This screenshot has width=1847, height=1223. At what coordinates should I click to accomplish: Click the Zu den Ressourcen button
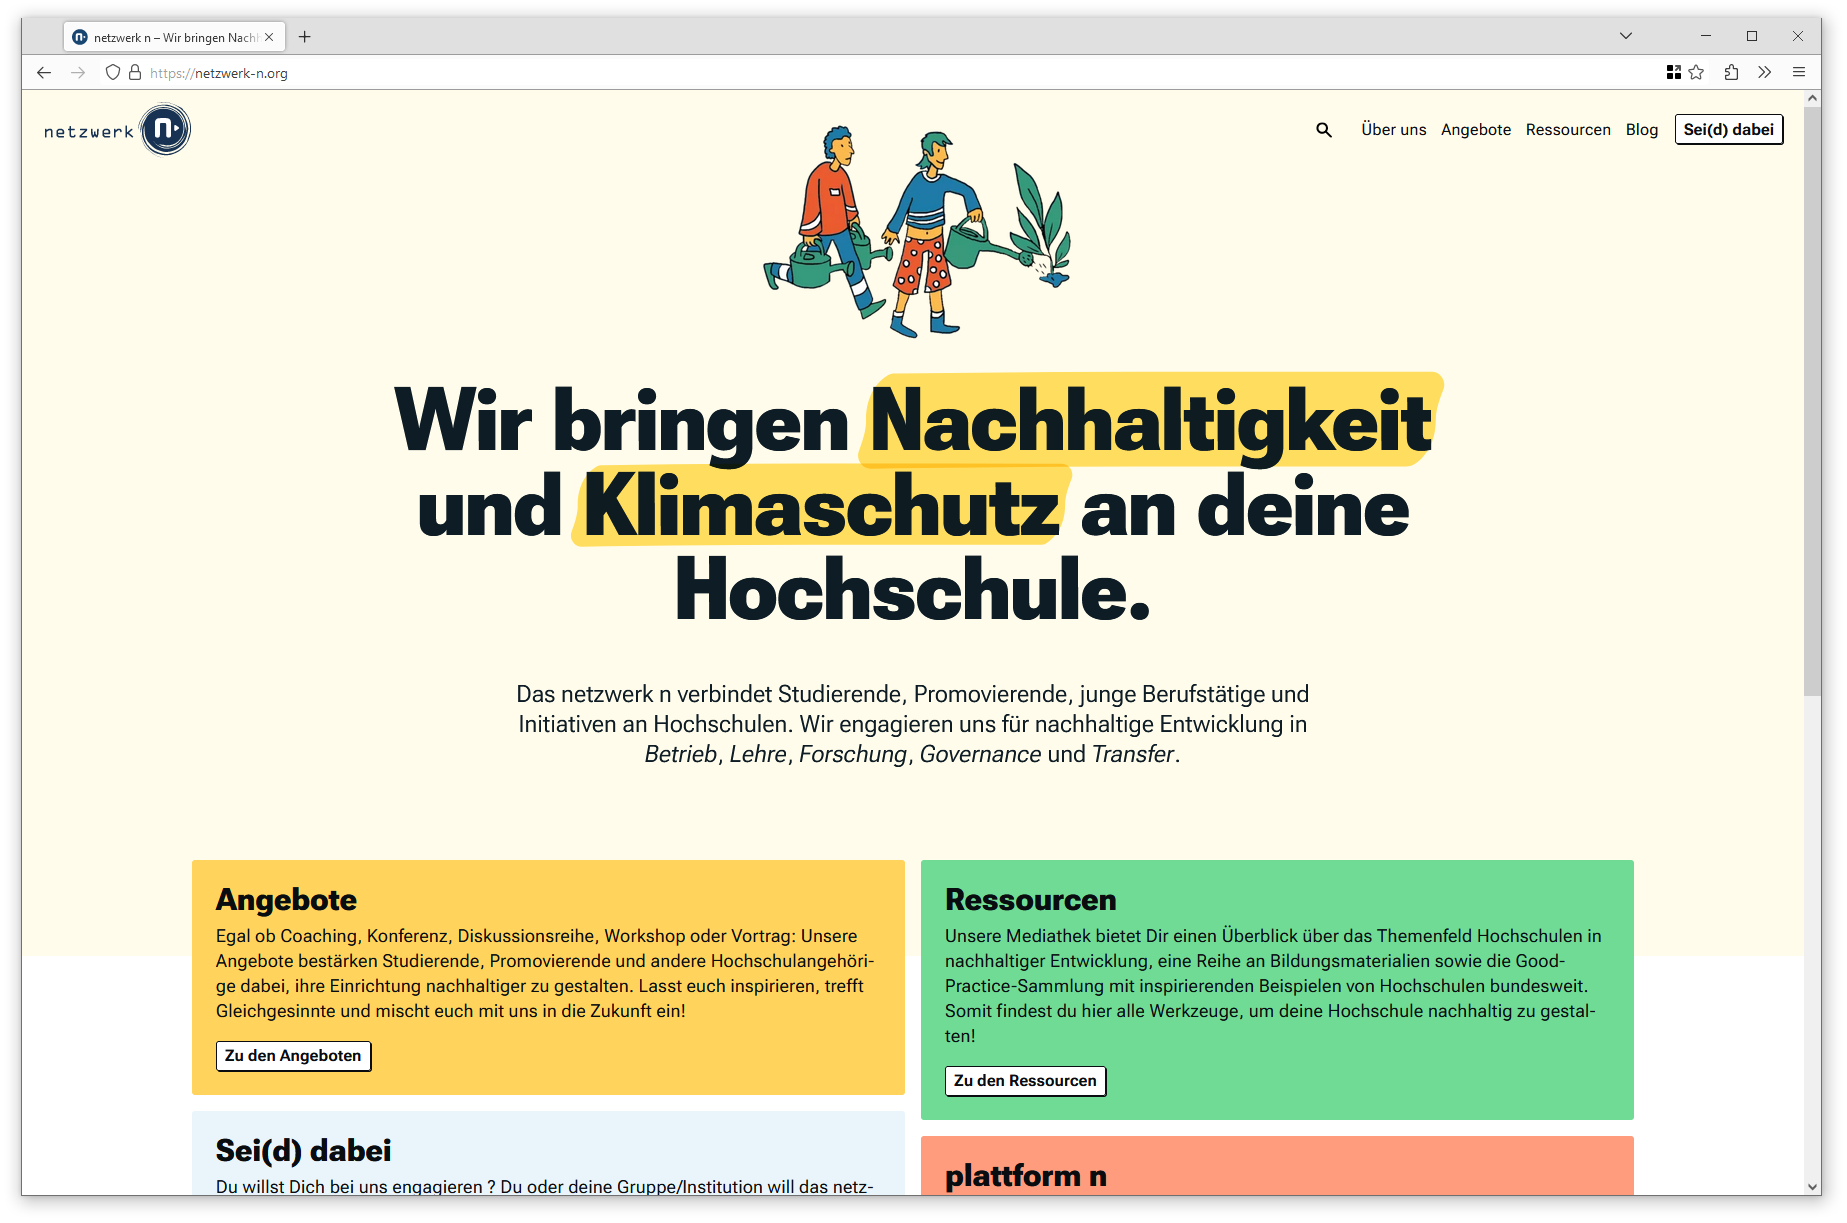click(x=1025, y=1081)
